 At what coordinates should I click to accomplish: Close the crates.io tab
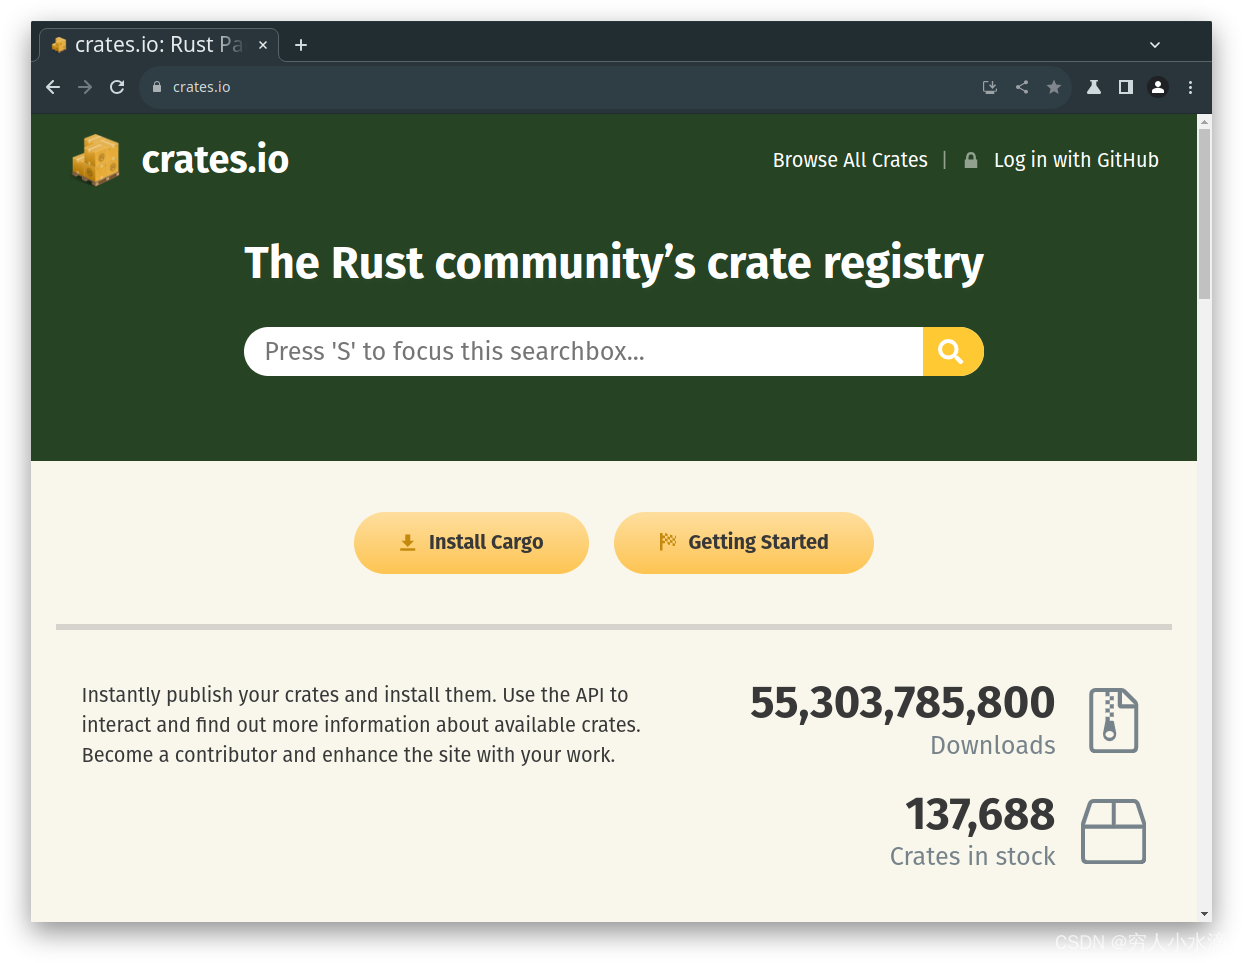click(263, 45)
